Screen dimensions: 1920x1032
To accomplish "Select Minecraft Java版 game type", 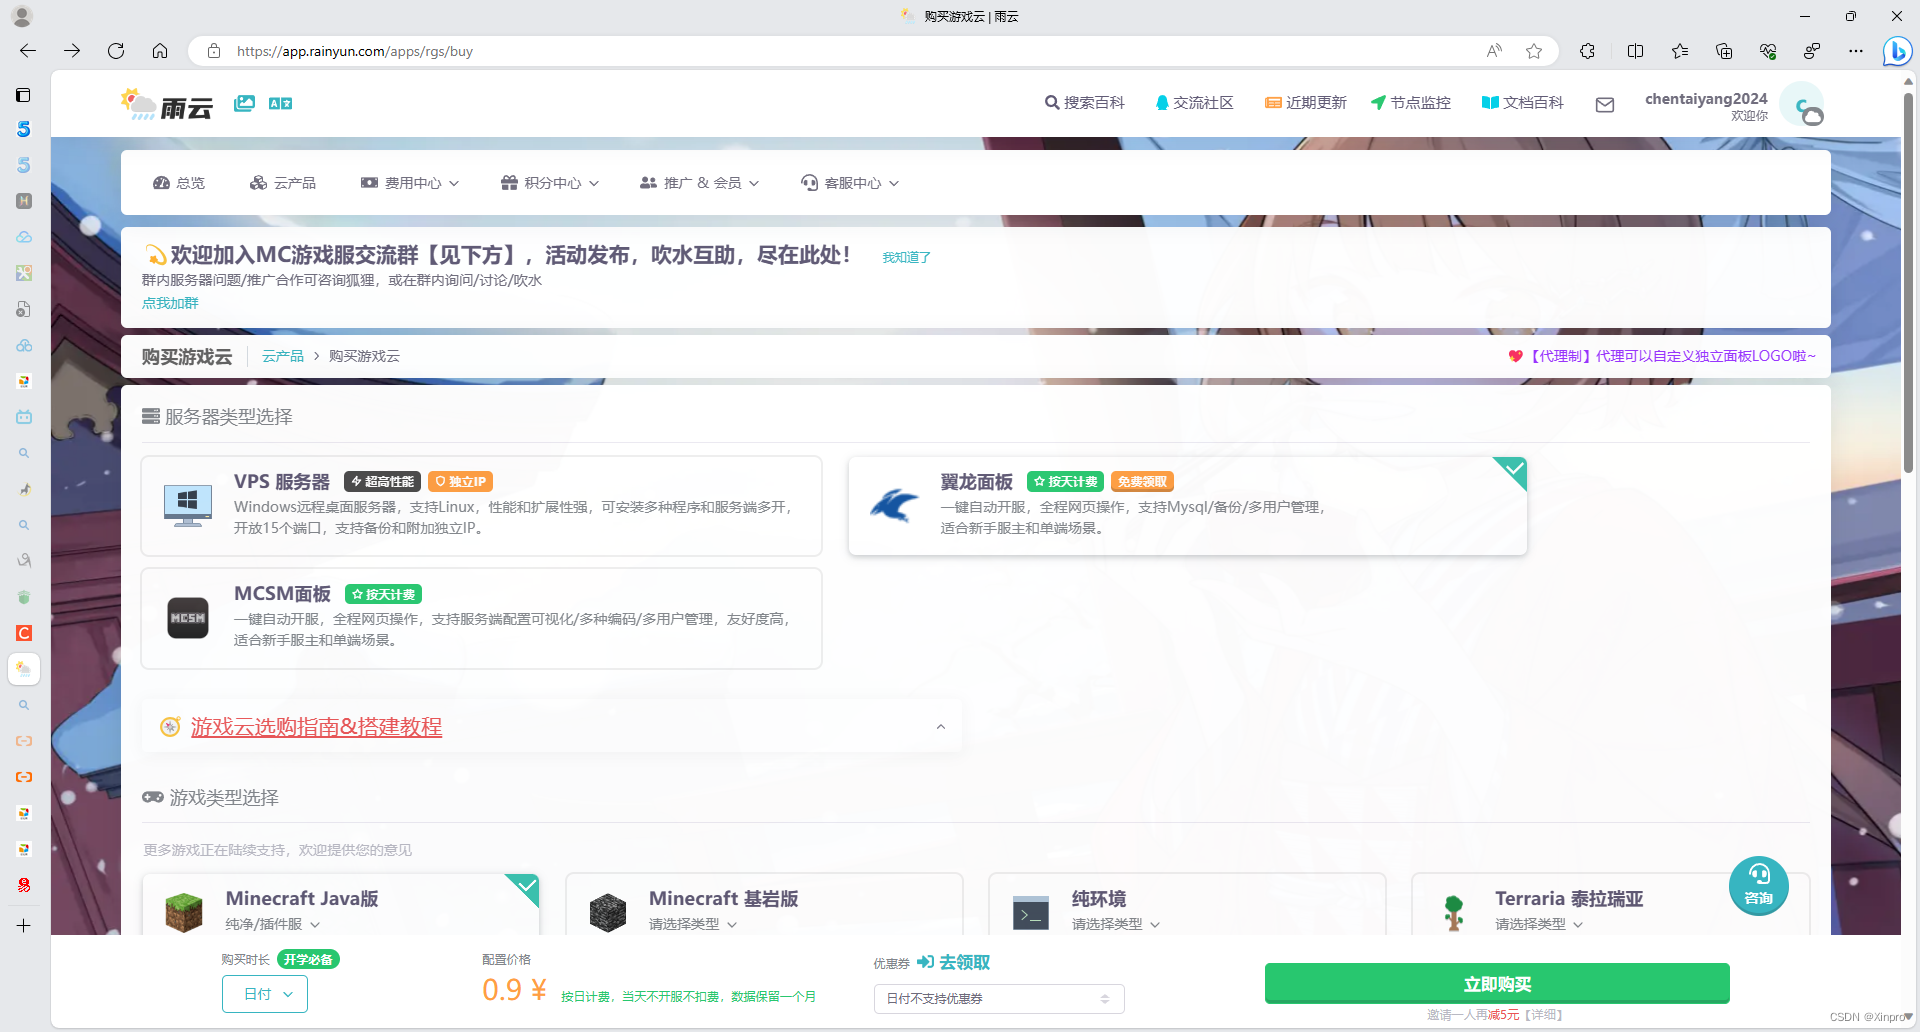I will tap(340, 905).
